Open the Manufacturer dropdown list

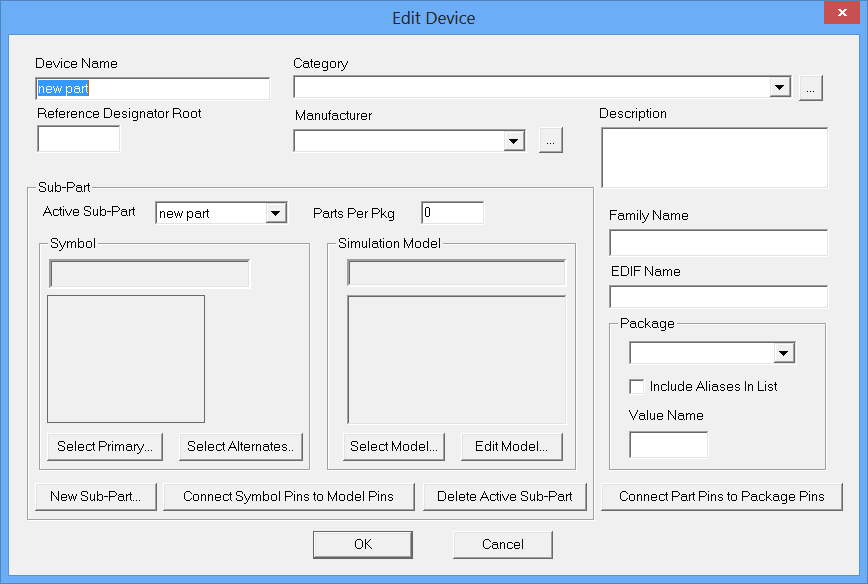click(514, 141)
